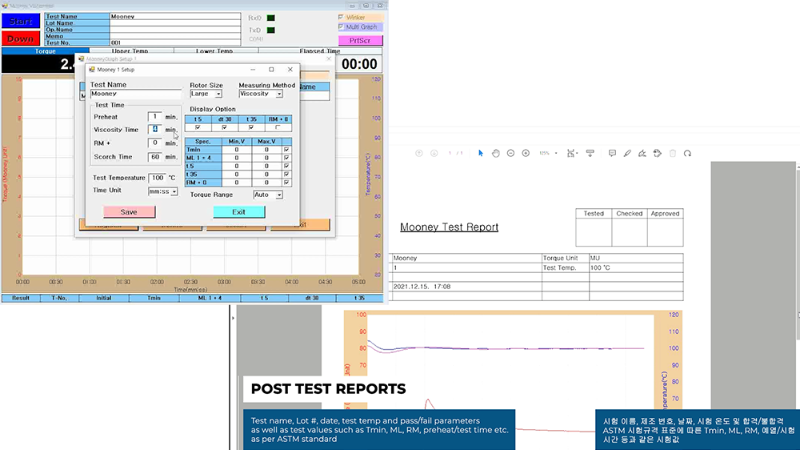The image size is (800, 450).
Task: Click the PrtScr button
Action: (360, 40)
